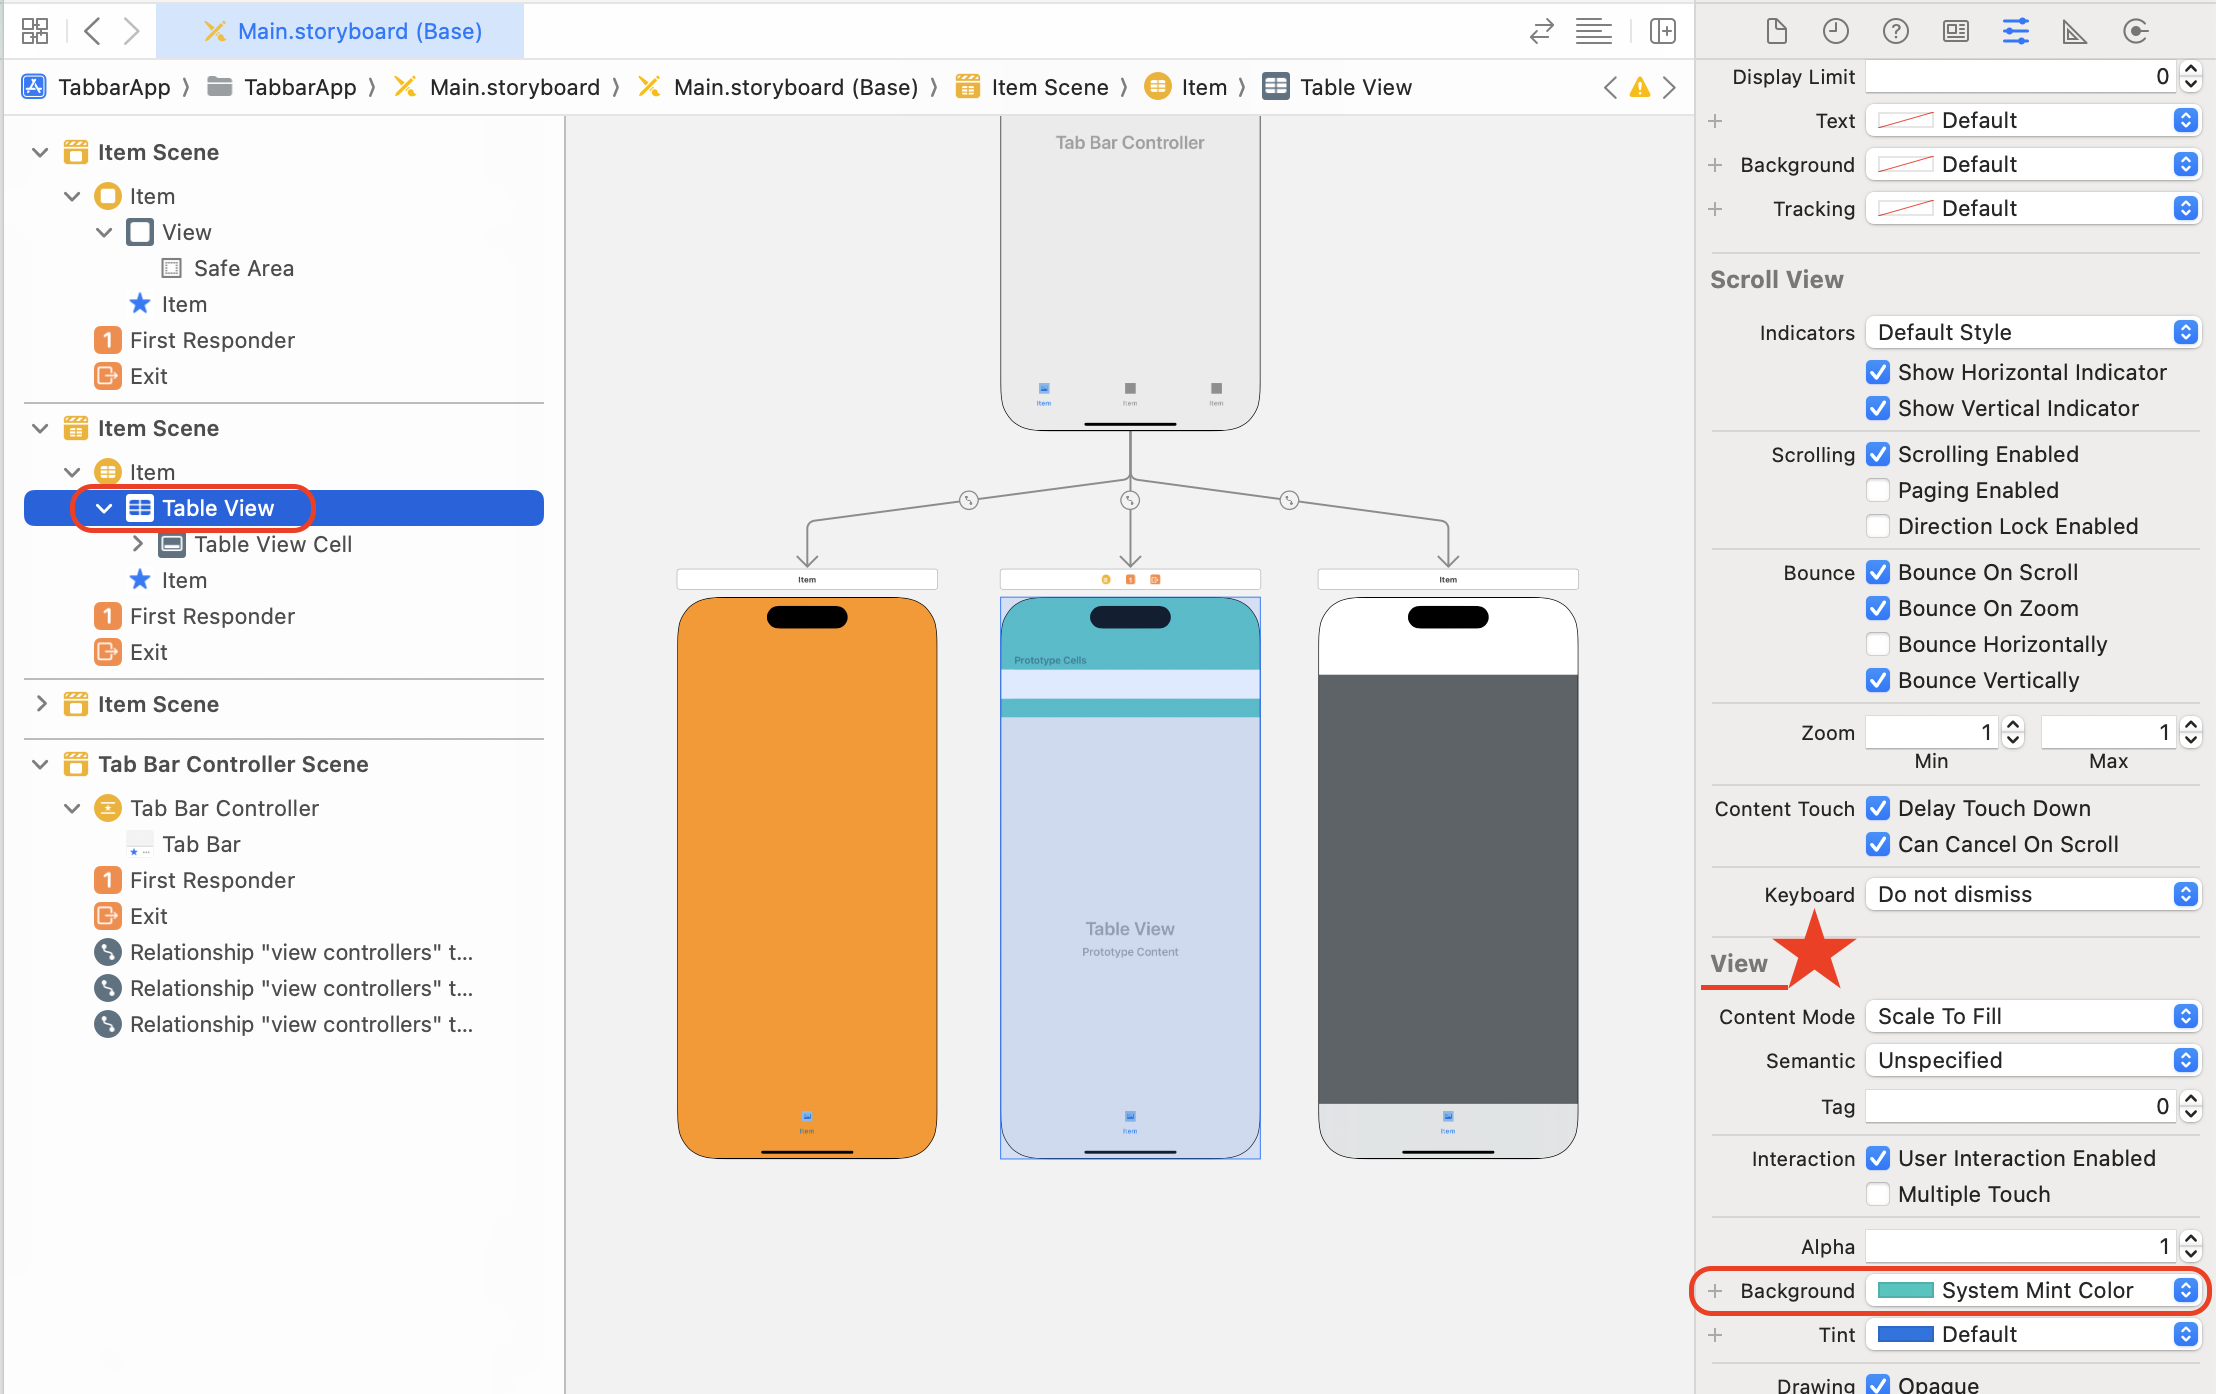This screenshot has width=2216, height=1394.
Task: Uncheck Bounce On Zoom
Action: (1878, 608)
